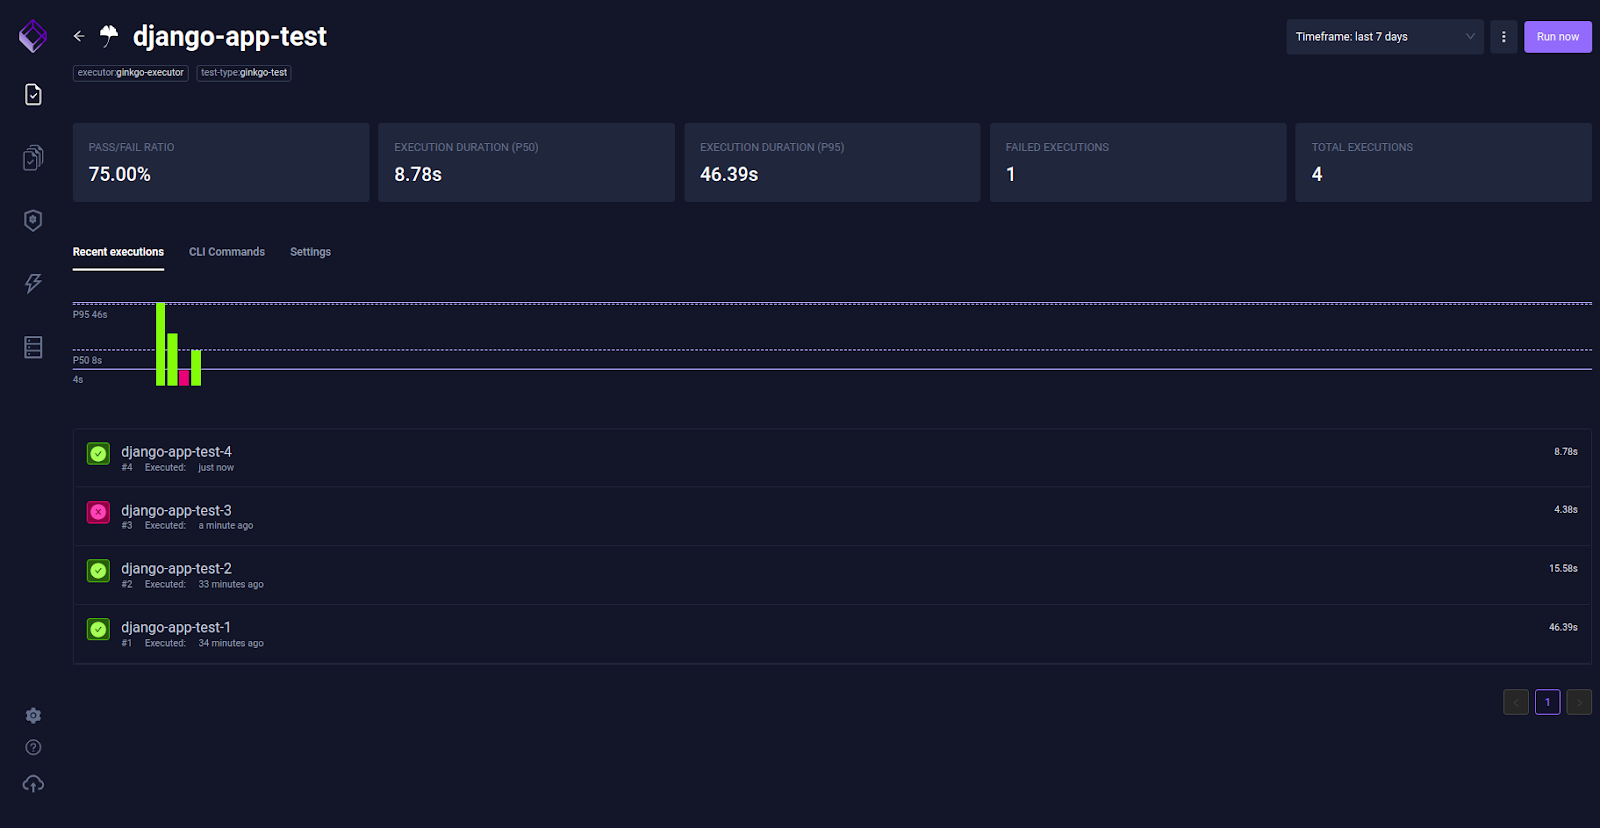
Task: Click failed status icon of django-app-test-3
Action: point(98,512)
